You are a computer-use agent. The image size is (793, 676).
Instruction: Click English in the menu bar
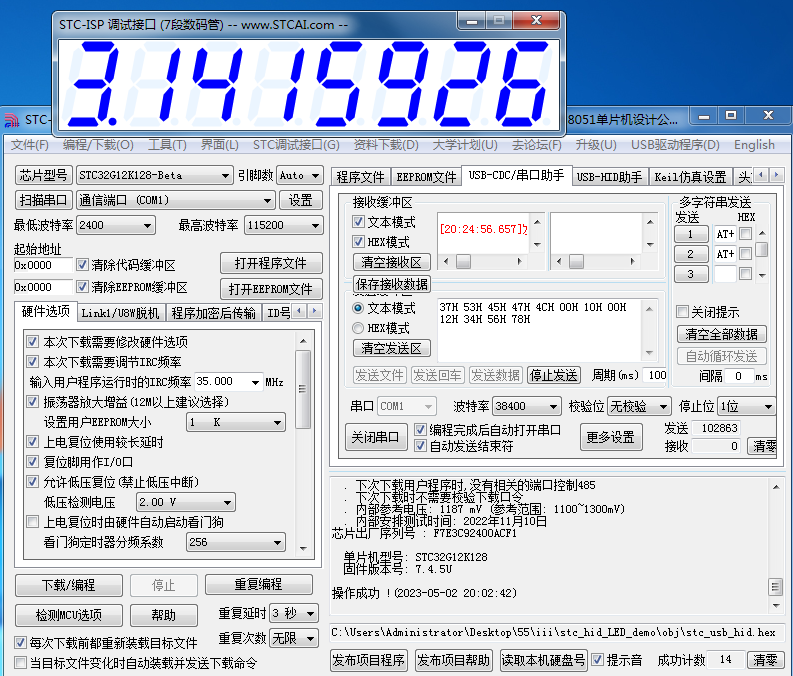pyautogui.click(x=754, y=145)
